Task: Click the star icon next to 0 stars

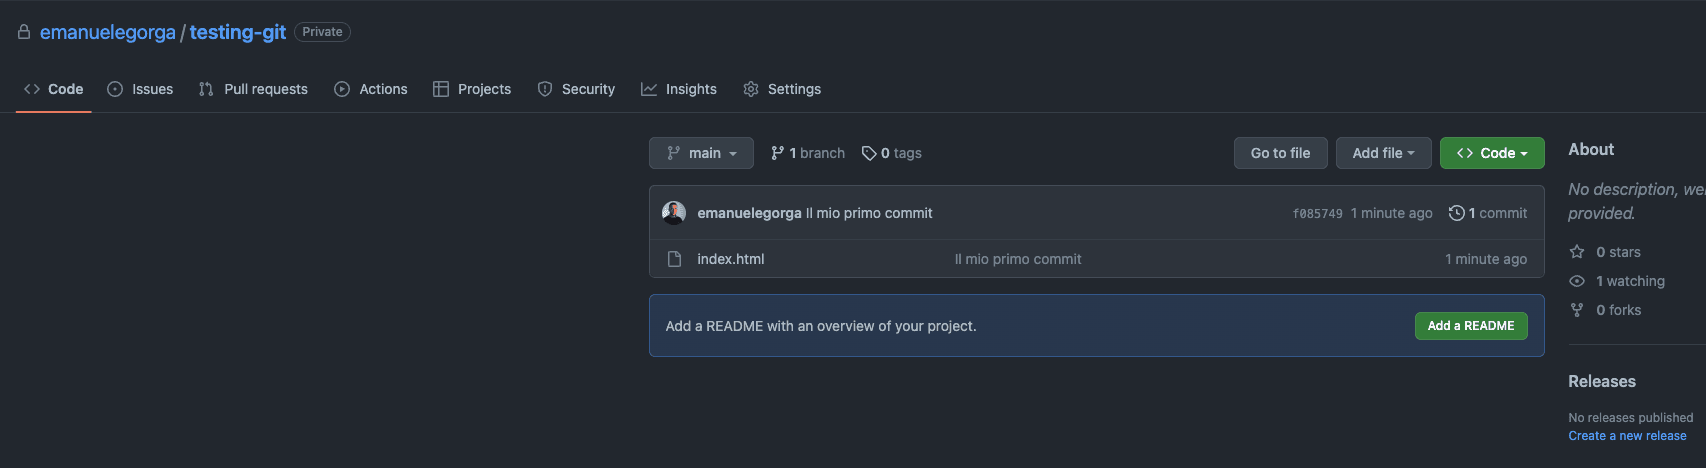Action: click(1577, 252)
